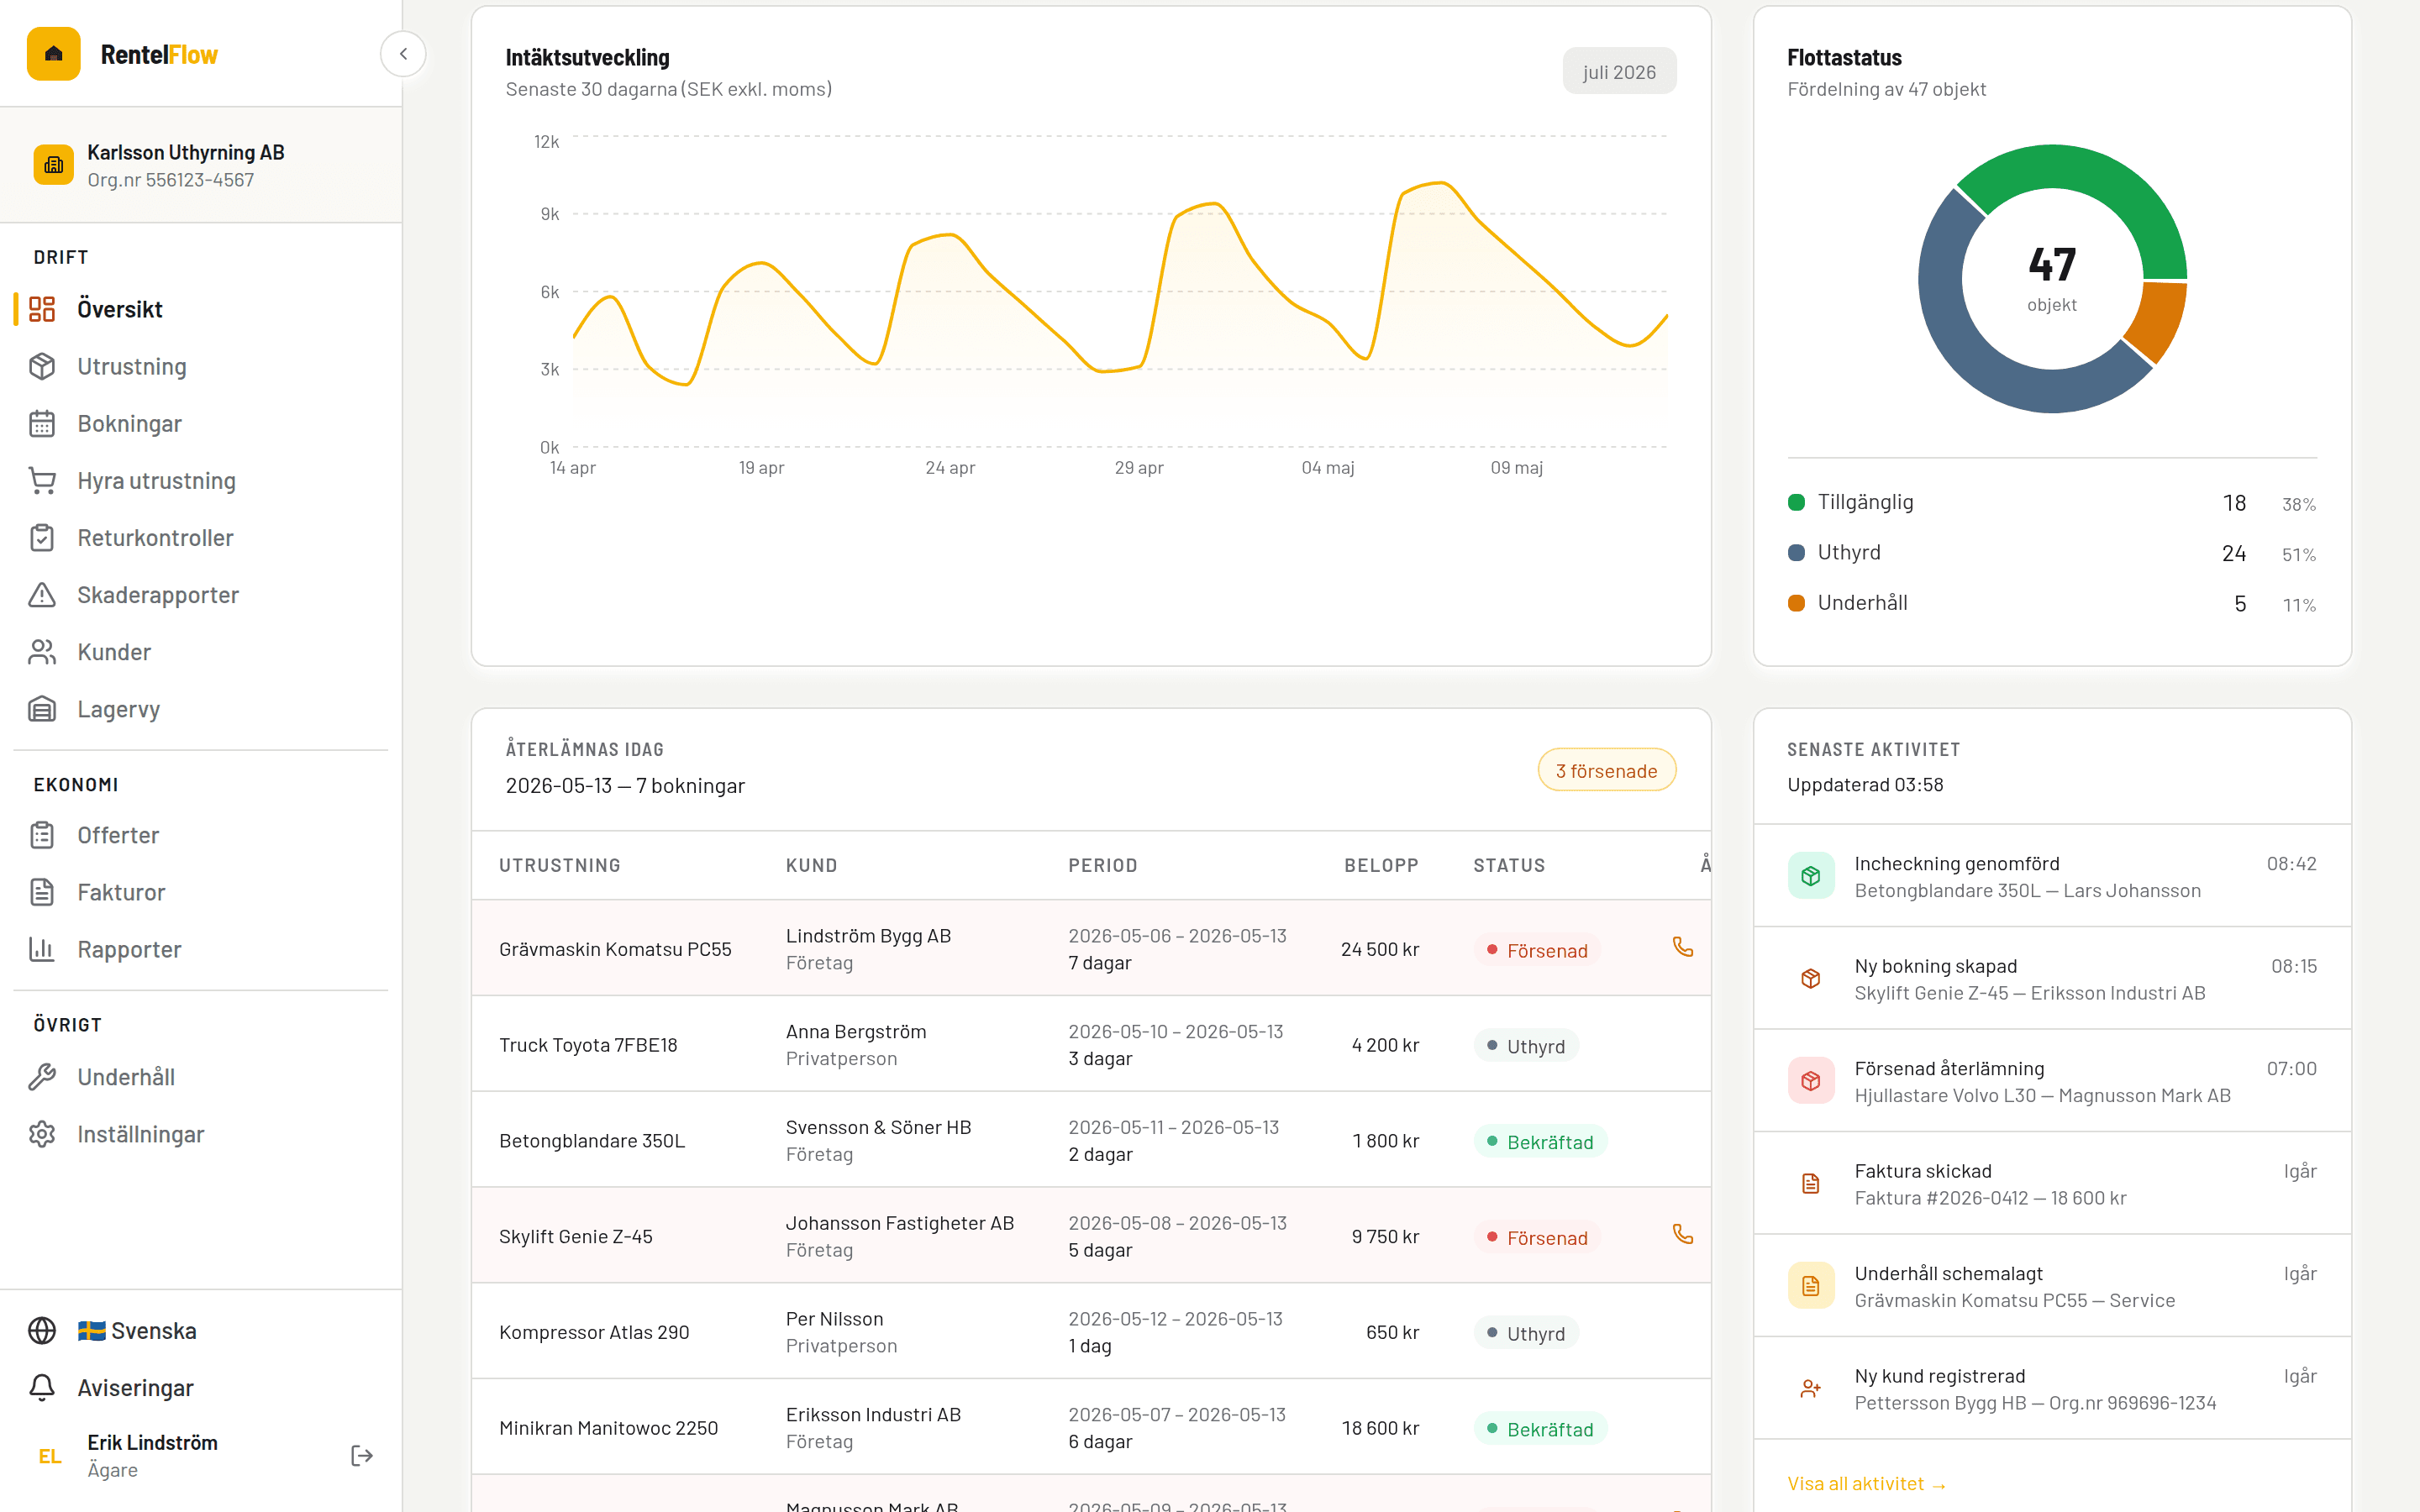Open Bokningar calendar icon

pos(42,423)
